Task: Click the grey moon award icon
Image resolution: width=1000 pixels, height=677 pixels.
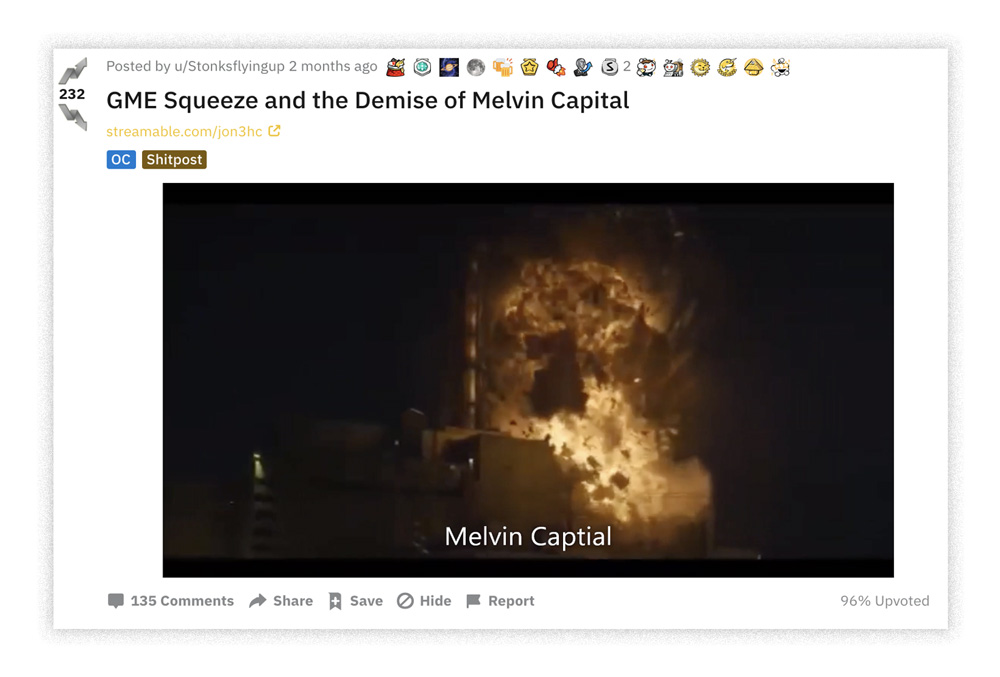Action: (476, 67)
